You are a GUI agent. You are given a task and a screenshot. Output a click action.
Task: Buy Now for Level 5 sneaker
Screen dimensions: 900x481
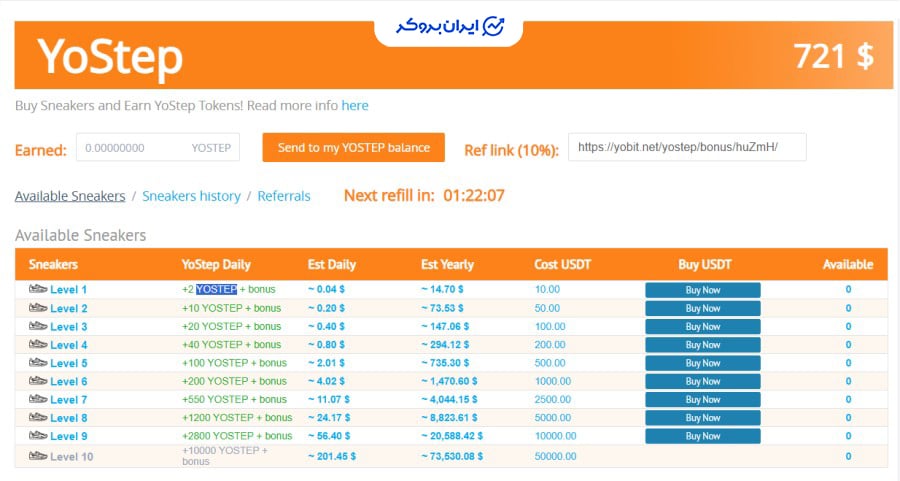coord(703,363)
